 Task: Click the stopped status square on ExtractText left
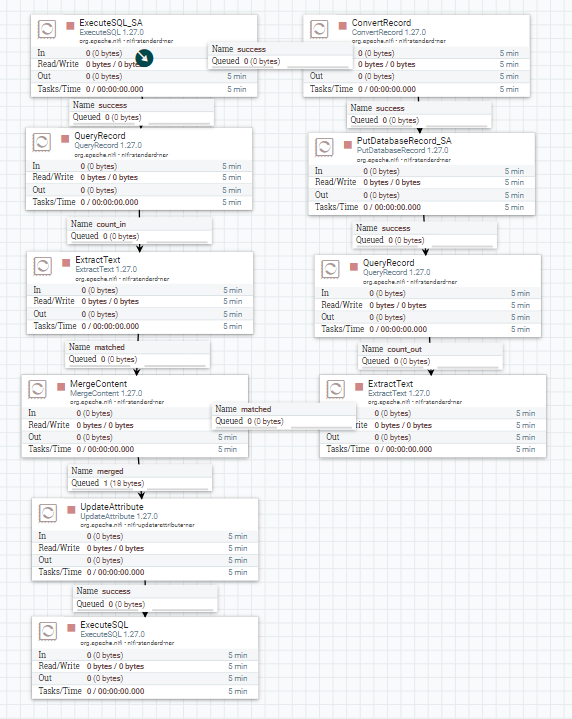pyautogui.click(x=66, y=263)
